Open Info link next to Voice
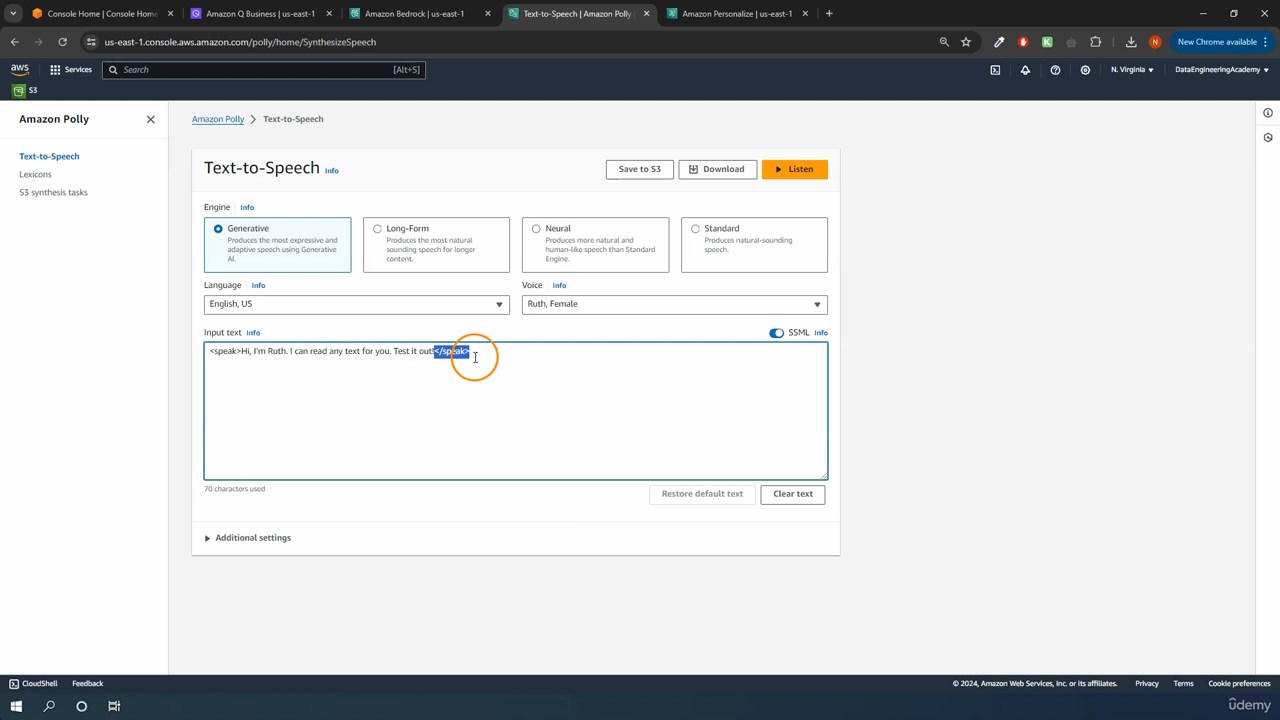This screenshot has width=1280, height=720. 559,286
